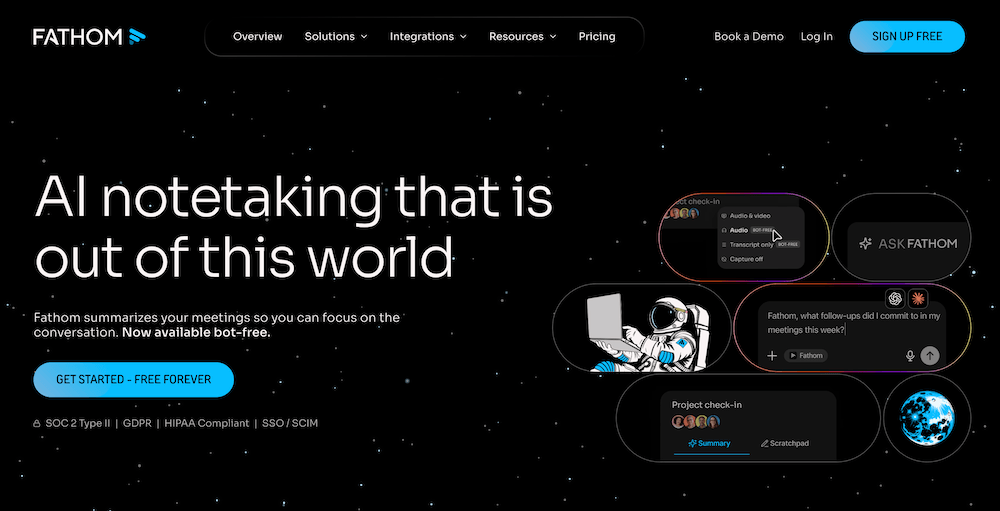Click the Now available bot-free text
1000x511 pixels.
pos(196,332)
